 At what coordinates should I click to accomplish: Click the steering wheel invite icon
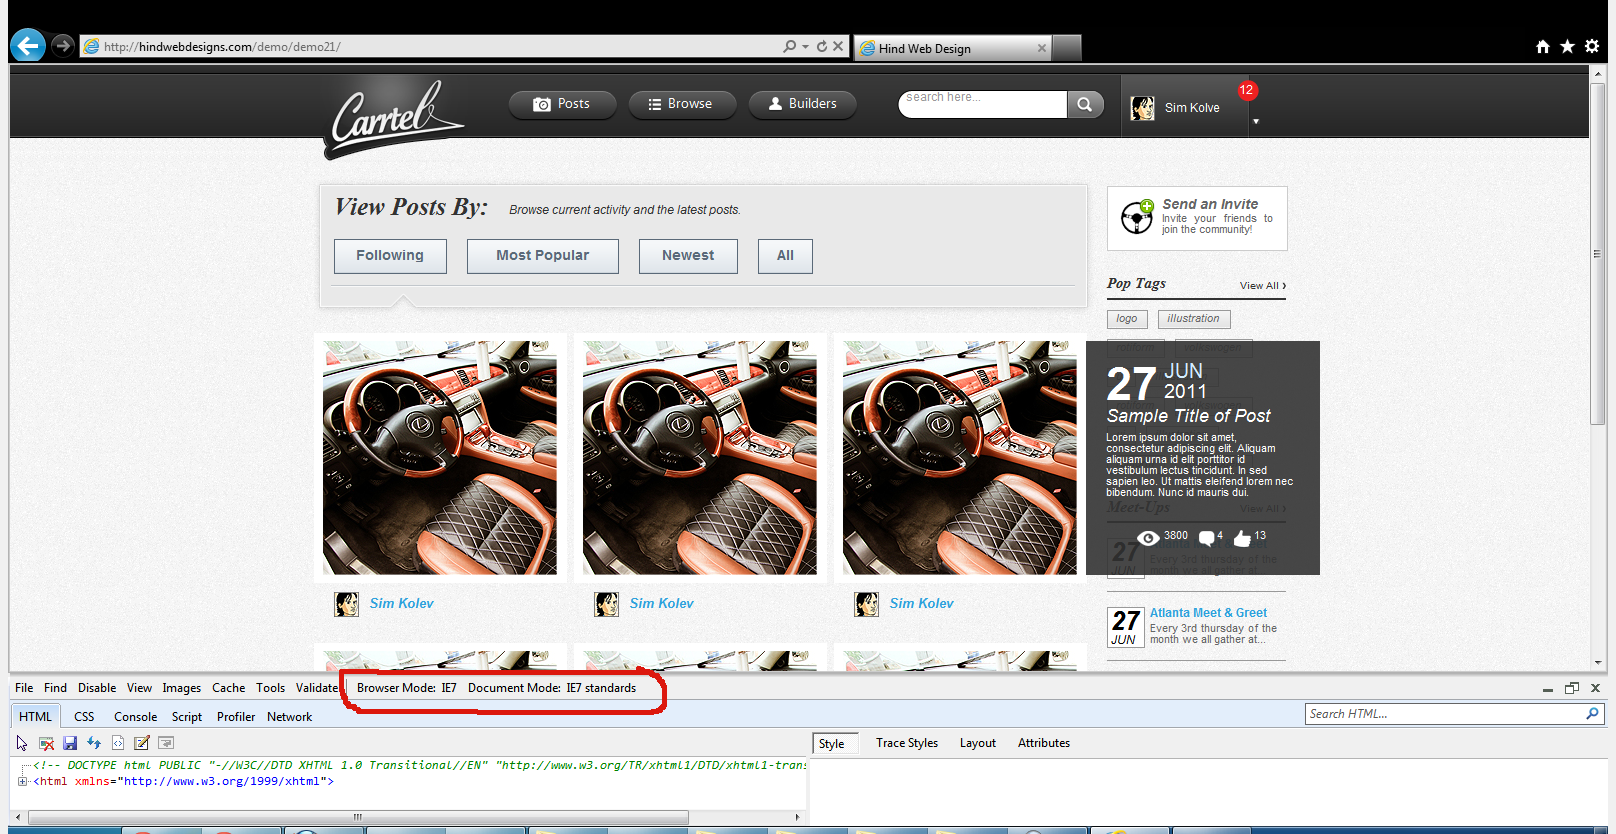tap(1137, 216)
